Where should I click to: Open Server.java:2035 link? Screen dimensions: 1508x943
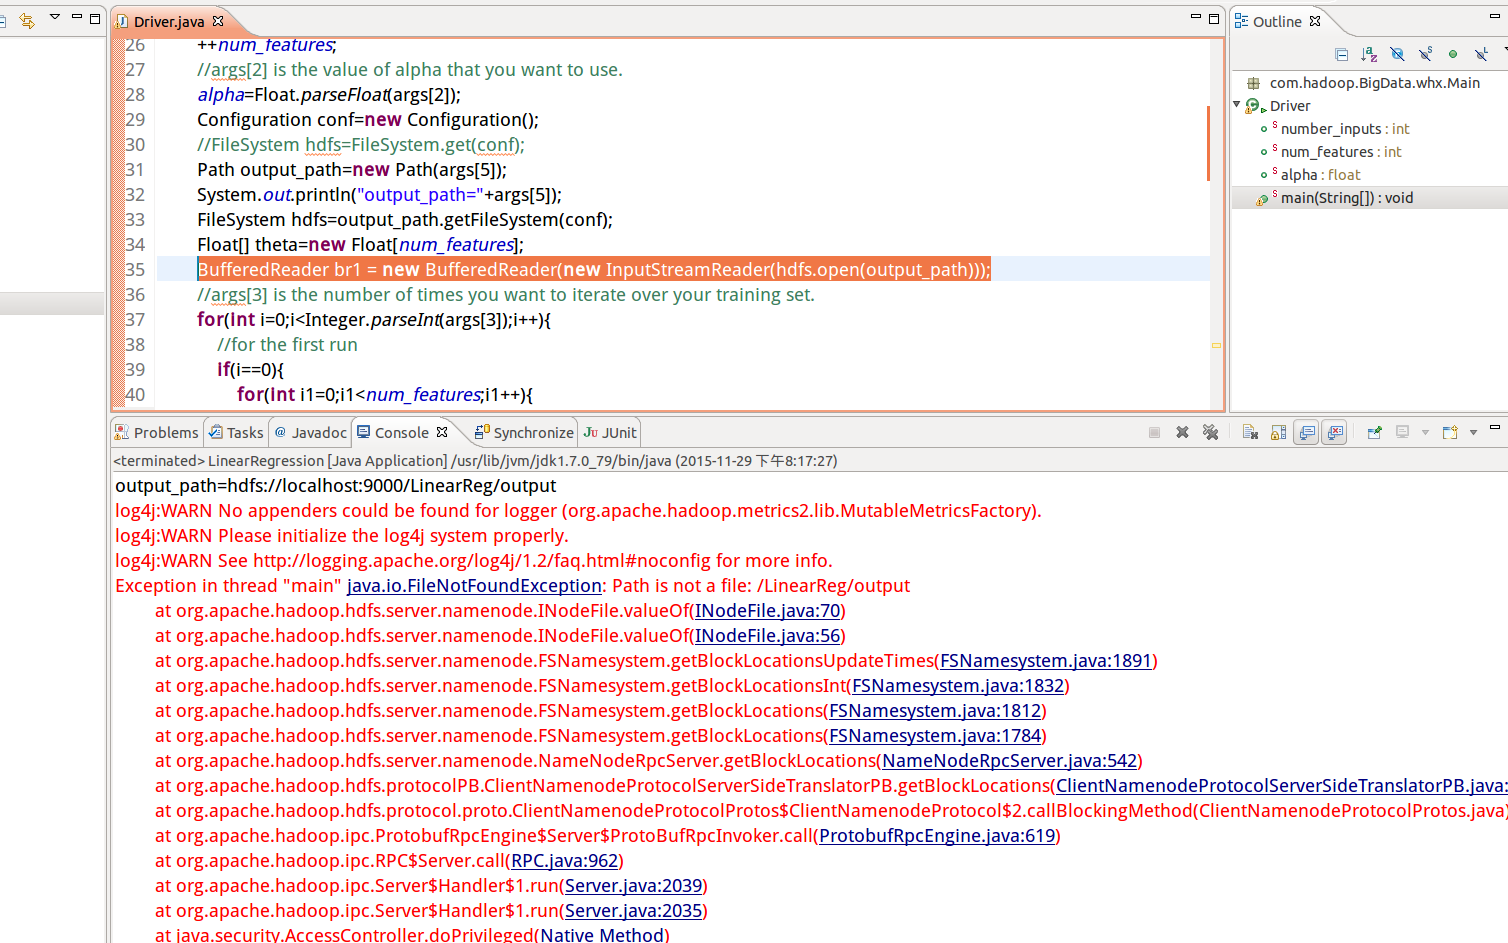(x=634, y=911)
